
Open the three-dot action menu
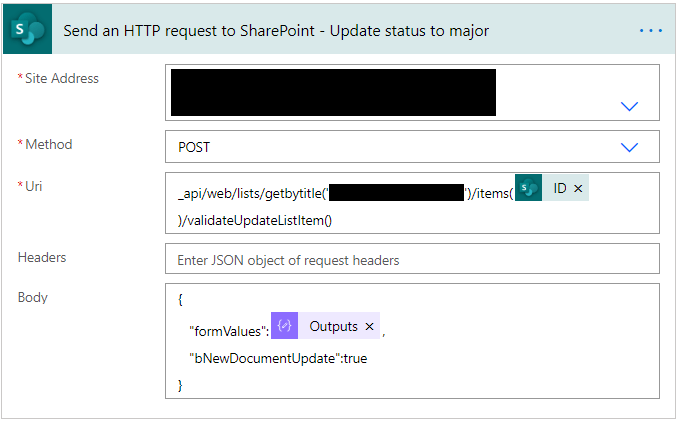(650, 31)
